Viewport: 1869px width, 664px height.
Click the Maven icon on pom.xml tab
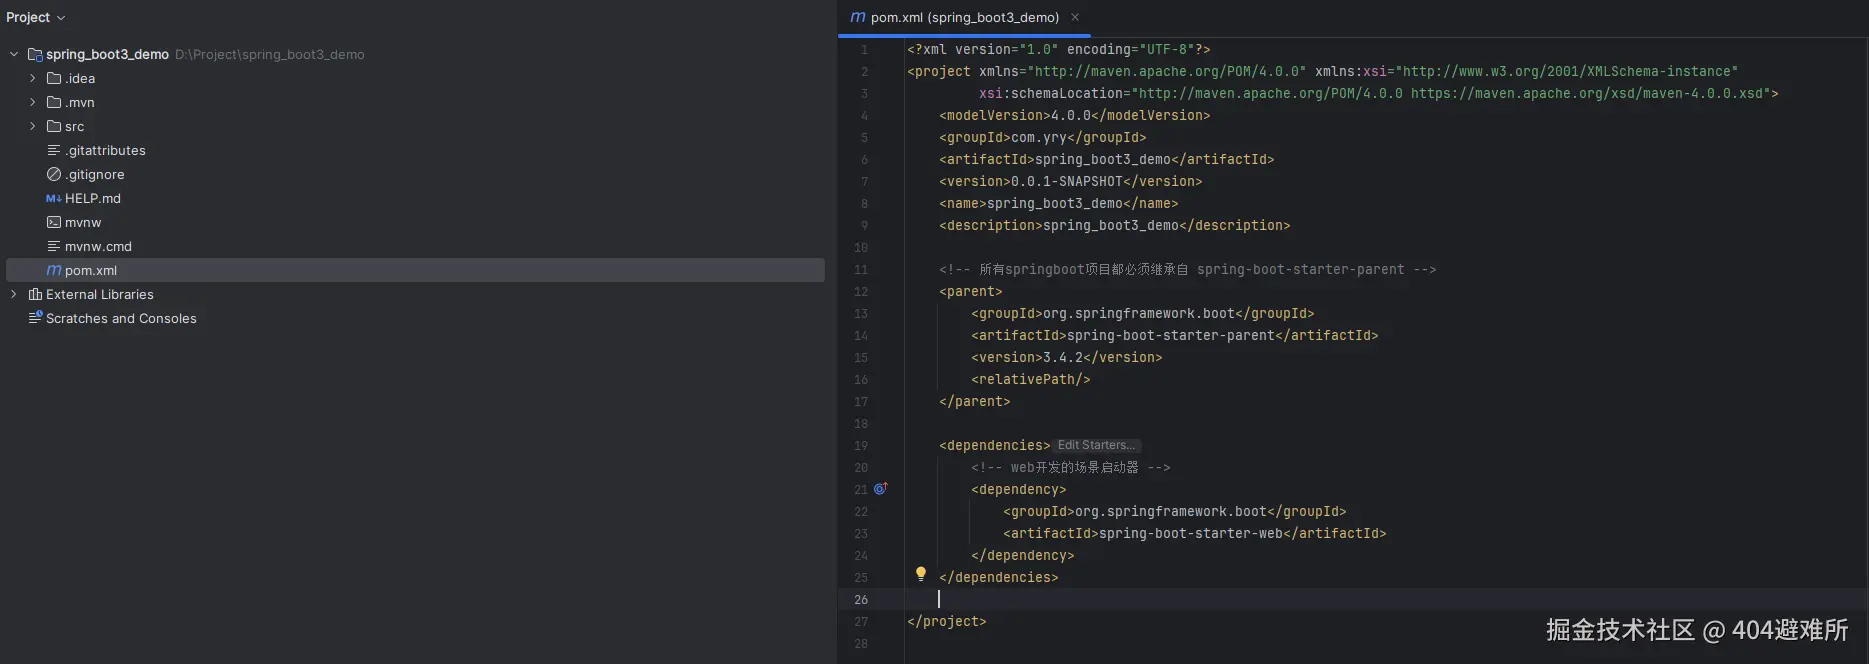point(857,17)
